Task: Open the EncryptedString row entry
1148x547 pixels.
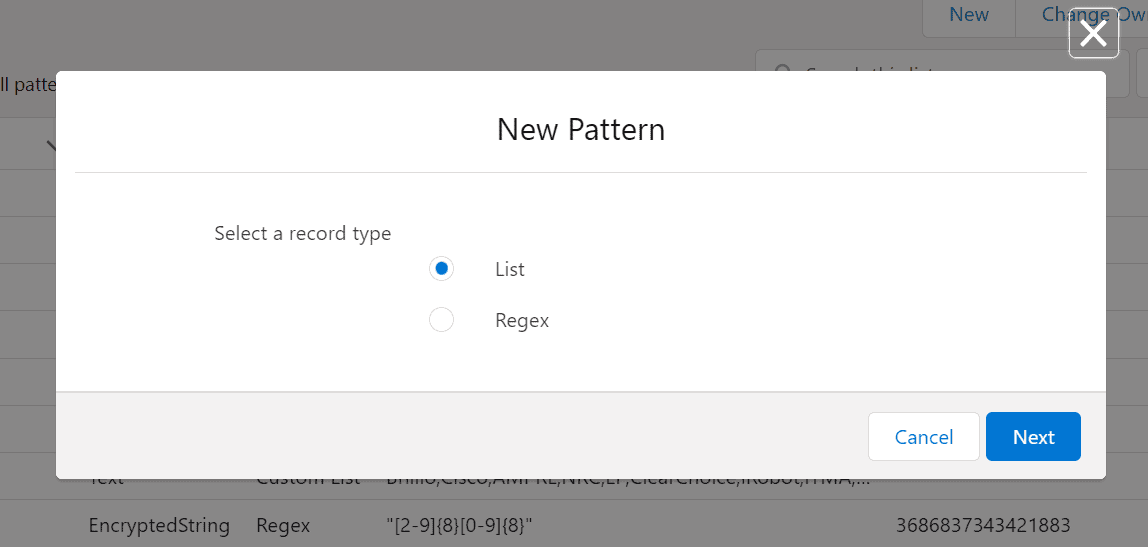Action: point(159,525)
